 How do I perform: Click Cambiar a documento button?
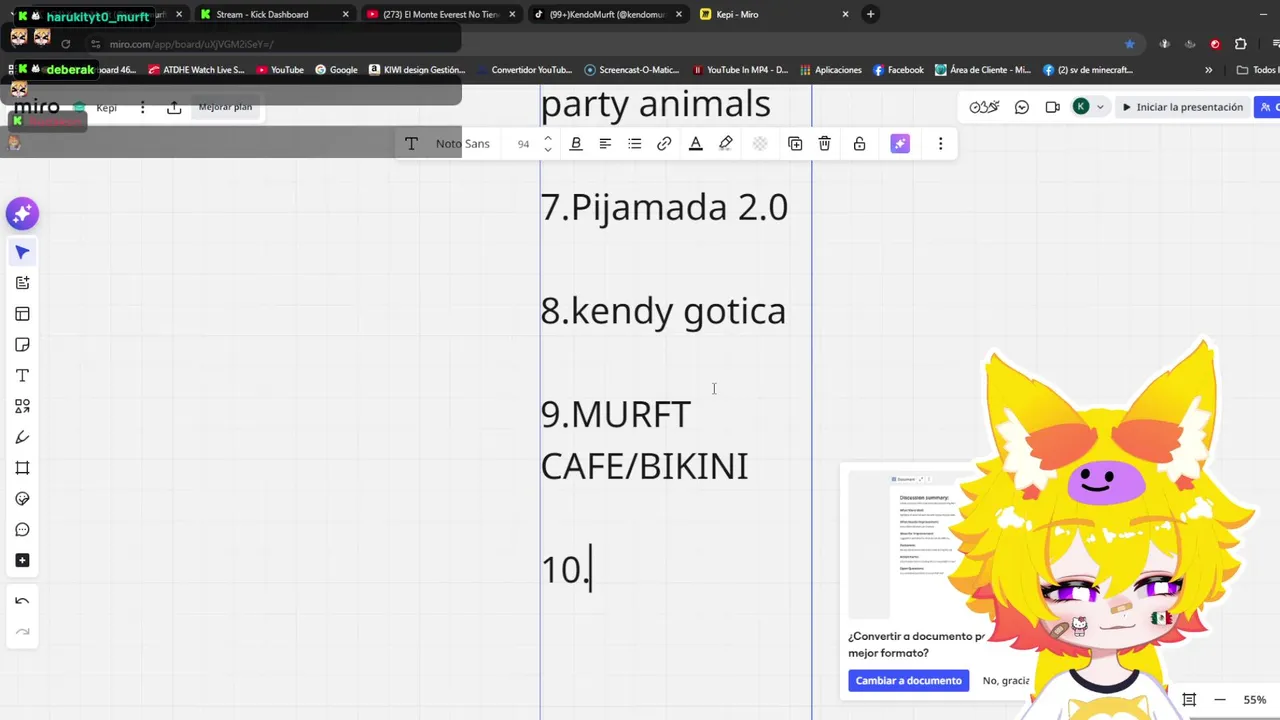click(908, 681)
